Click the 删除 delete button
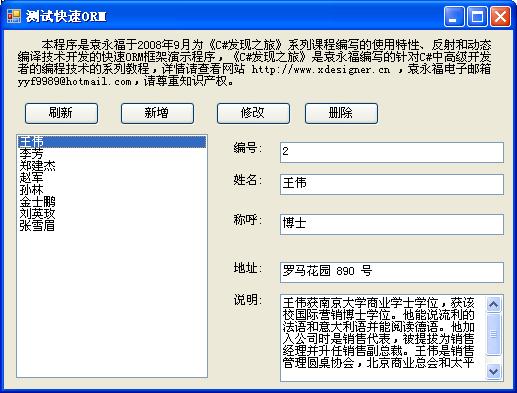The height and width of the screenshot is (393, 517). click(x=341, y=113)
